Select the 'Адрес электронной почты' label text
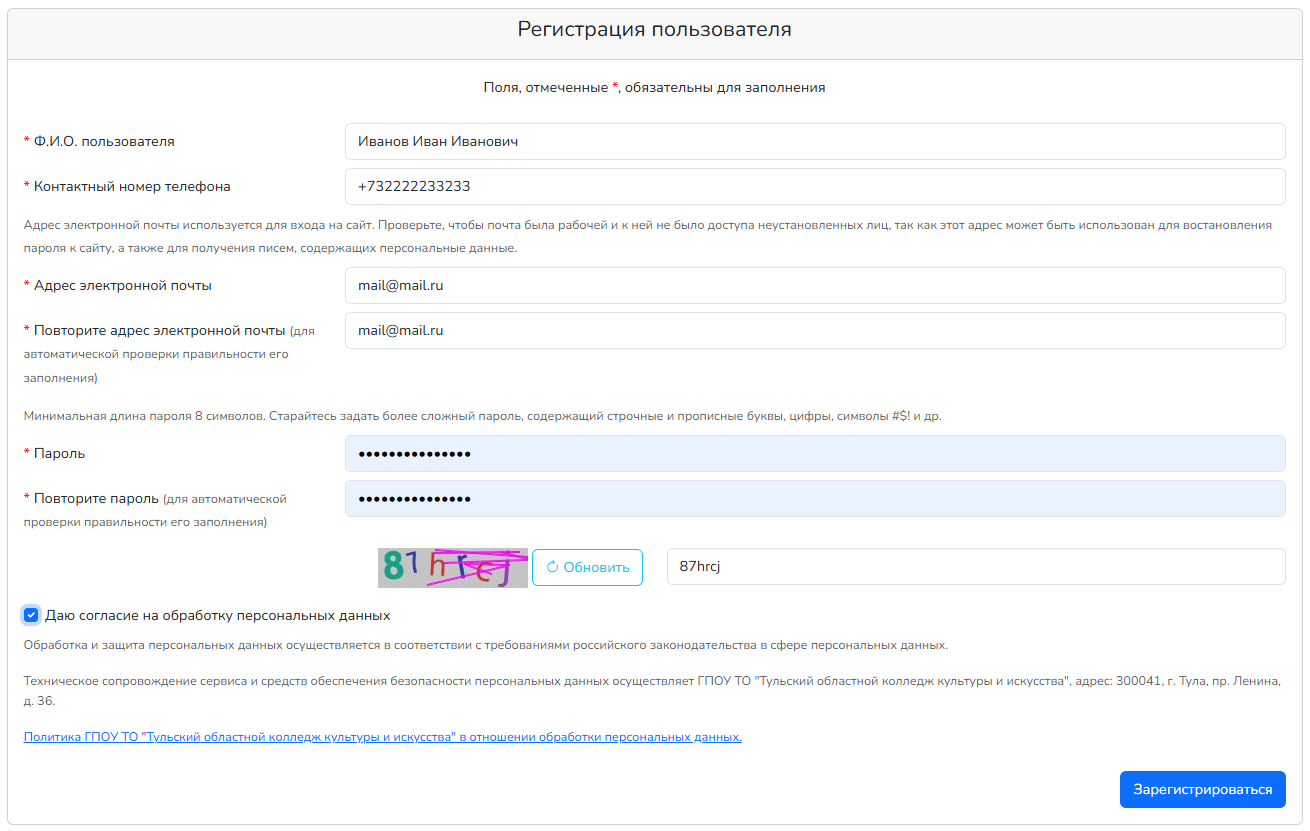This screenshot has height=831, width=1310. point(122,285)
